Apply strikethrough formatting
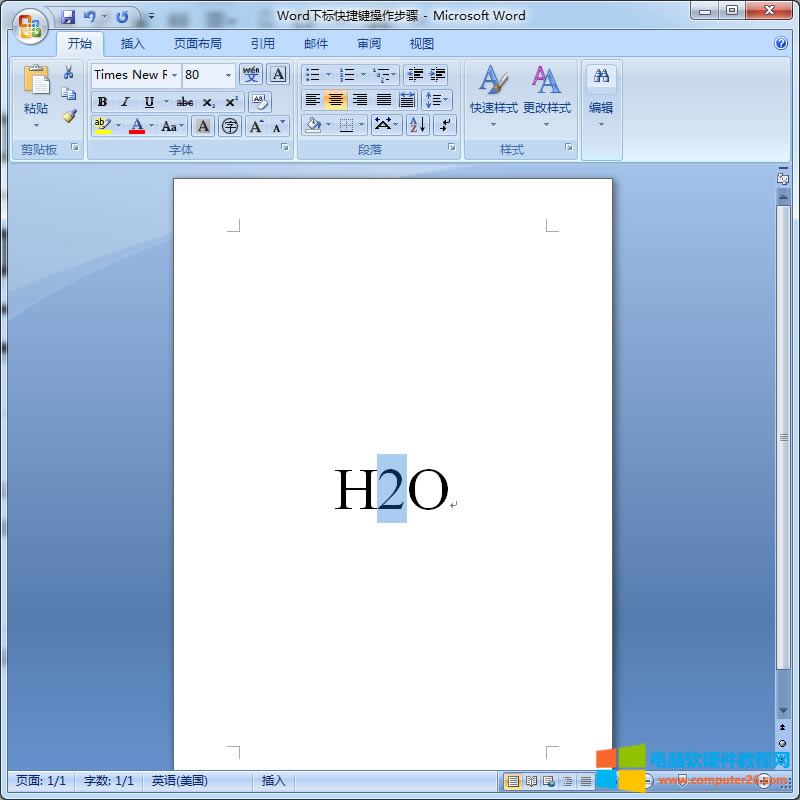This screenshot has height=800, width=800. [x=185, y=102]
